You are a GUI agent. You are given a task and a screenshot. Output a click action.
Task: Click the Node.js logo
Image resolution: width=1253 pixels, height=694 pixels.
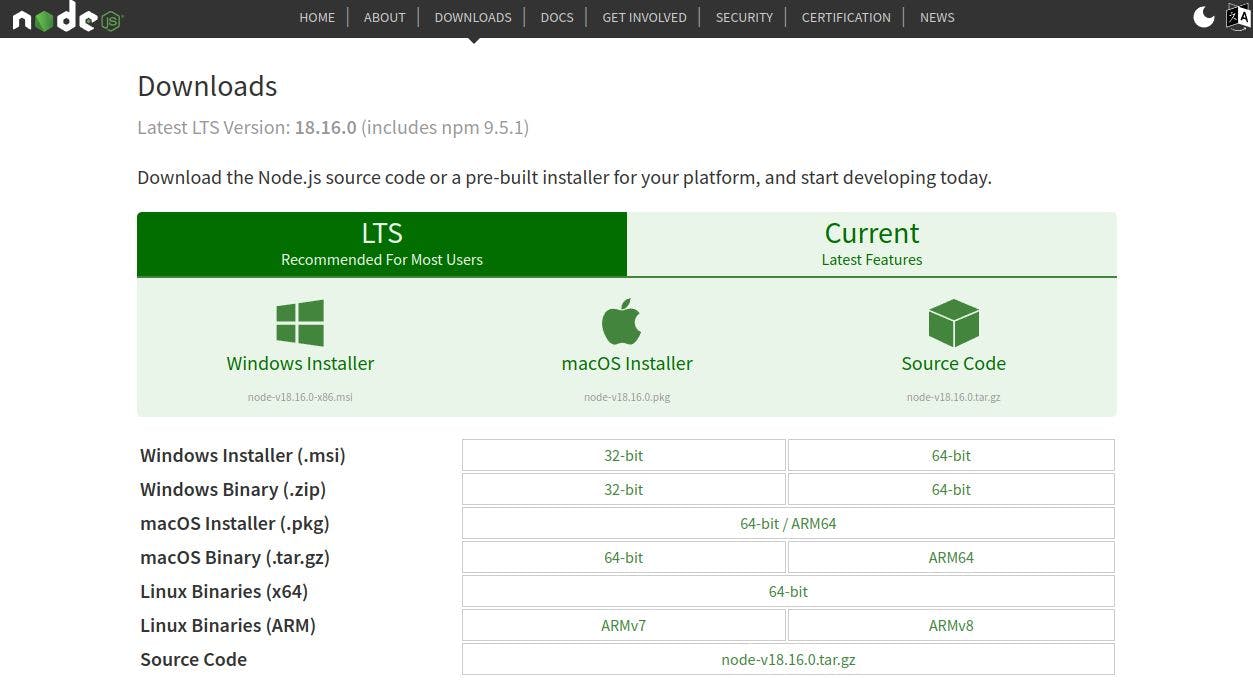click(x=66, y=18)
